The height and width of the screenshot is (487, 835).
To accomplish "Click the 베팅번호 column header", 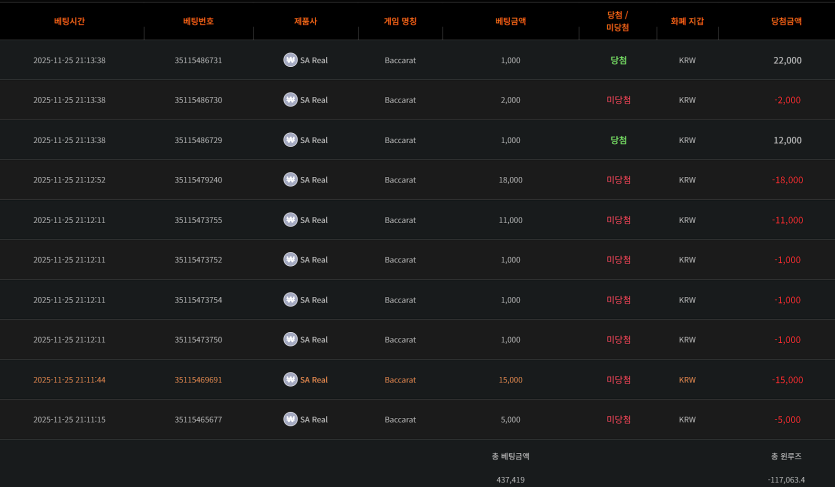I will 198,20.
